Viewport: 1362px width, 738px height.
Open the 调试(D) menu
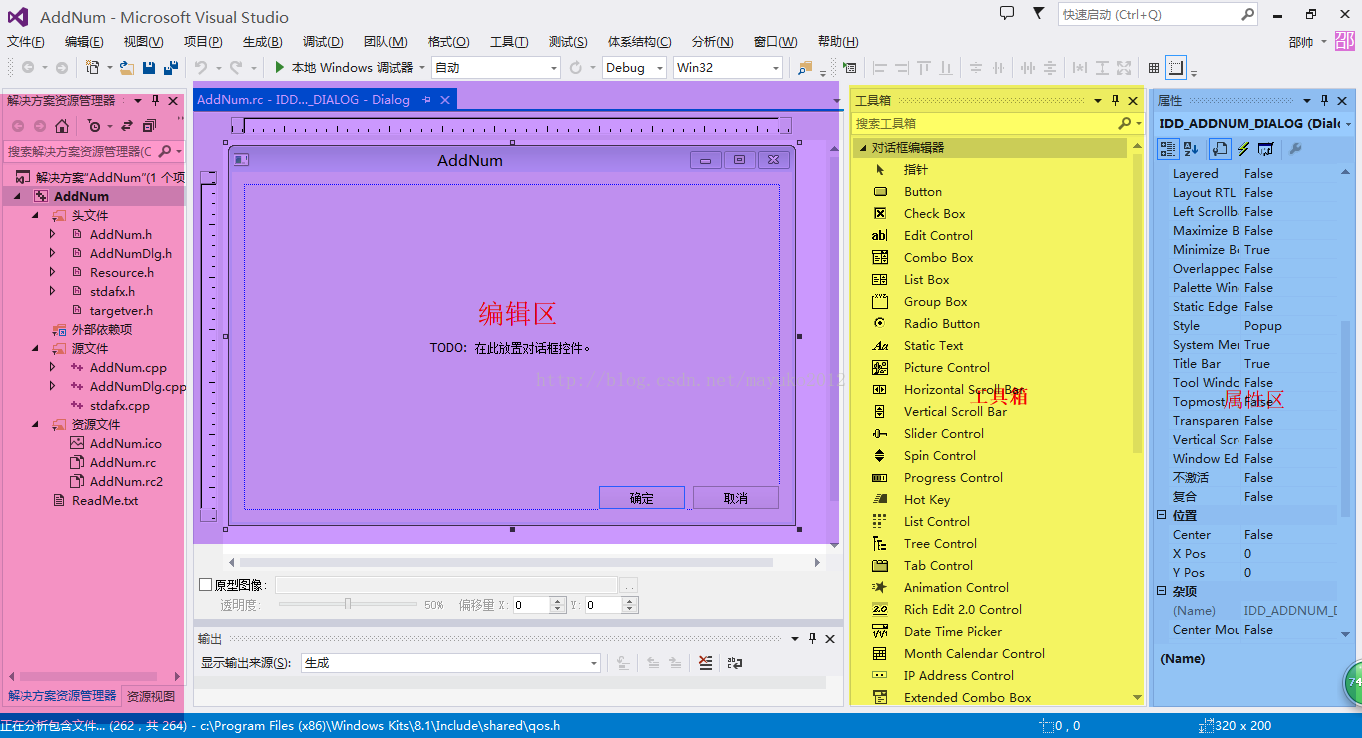pos(323,41)
